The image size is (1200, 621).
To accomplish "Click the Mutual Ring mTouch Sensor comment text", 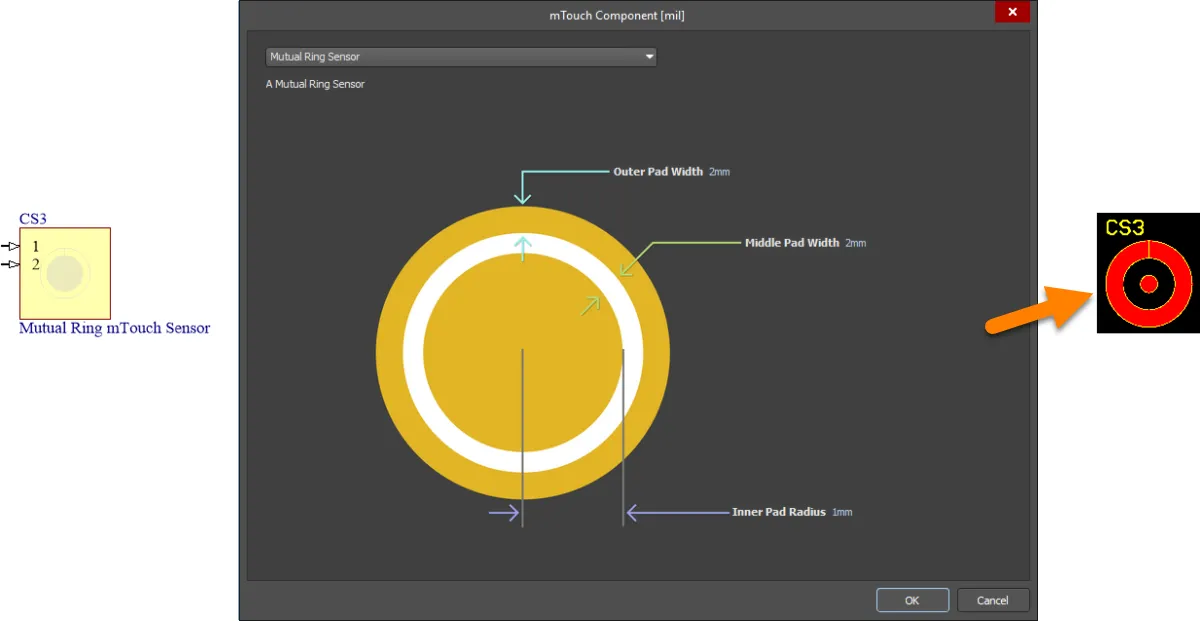I will click(x=115, y=328).
